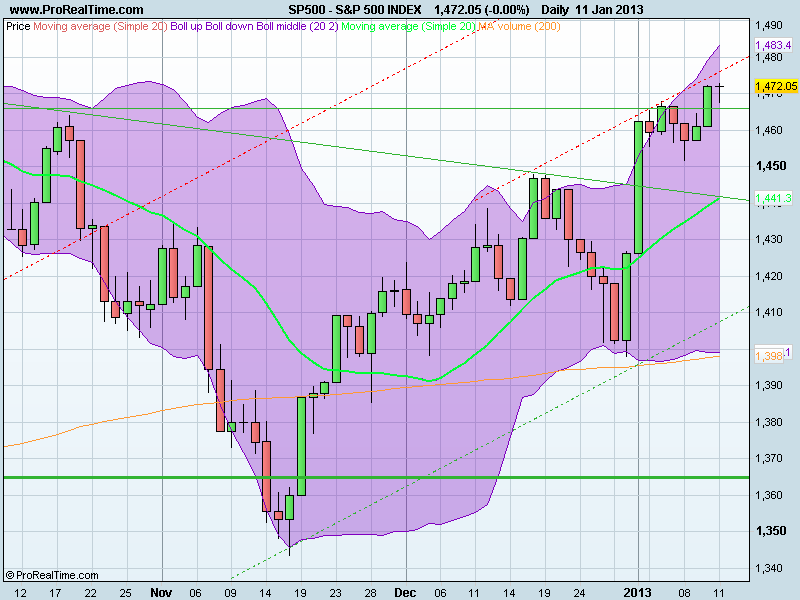Click the tall green candle at November 19
This screenshot has height=600, width=800.
[x=302, y=446]
